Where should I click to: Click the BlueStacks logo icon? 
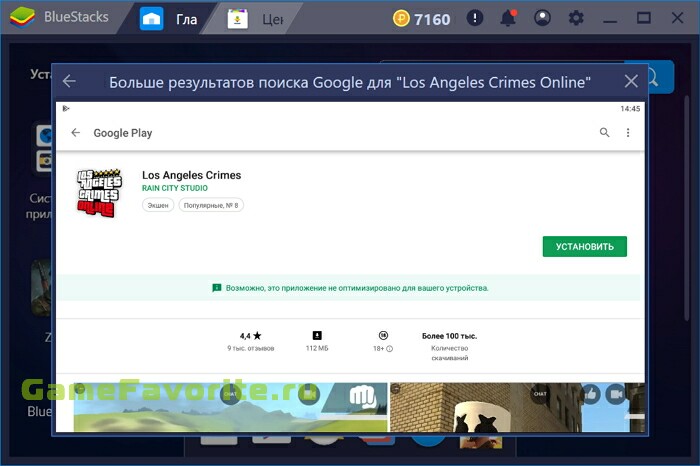tap(22, 17)
